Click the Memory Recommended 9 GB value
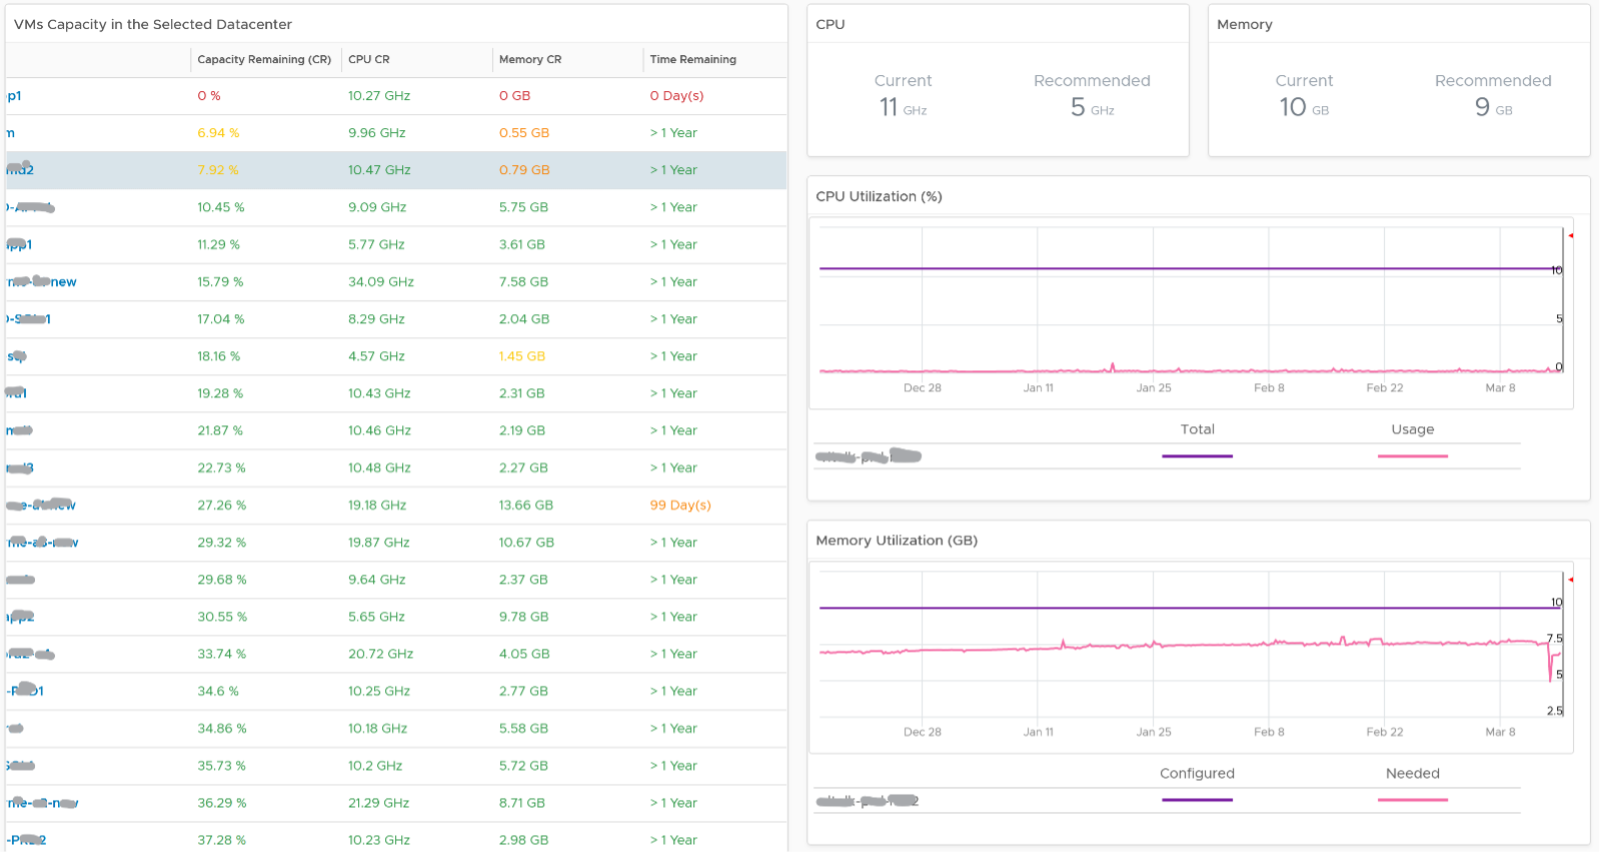1604x855 pixels. click(1493, 108)
